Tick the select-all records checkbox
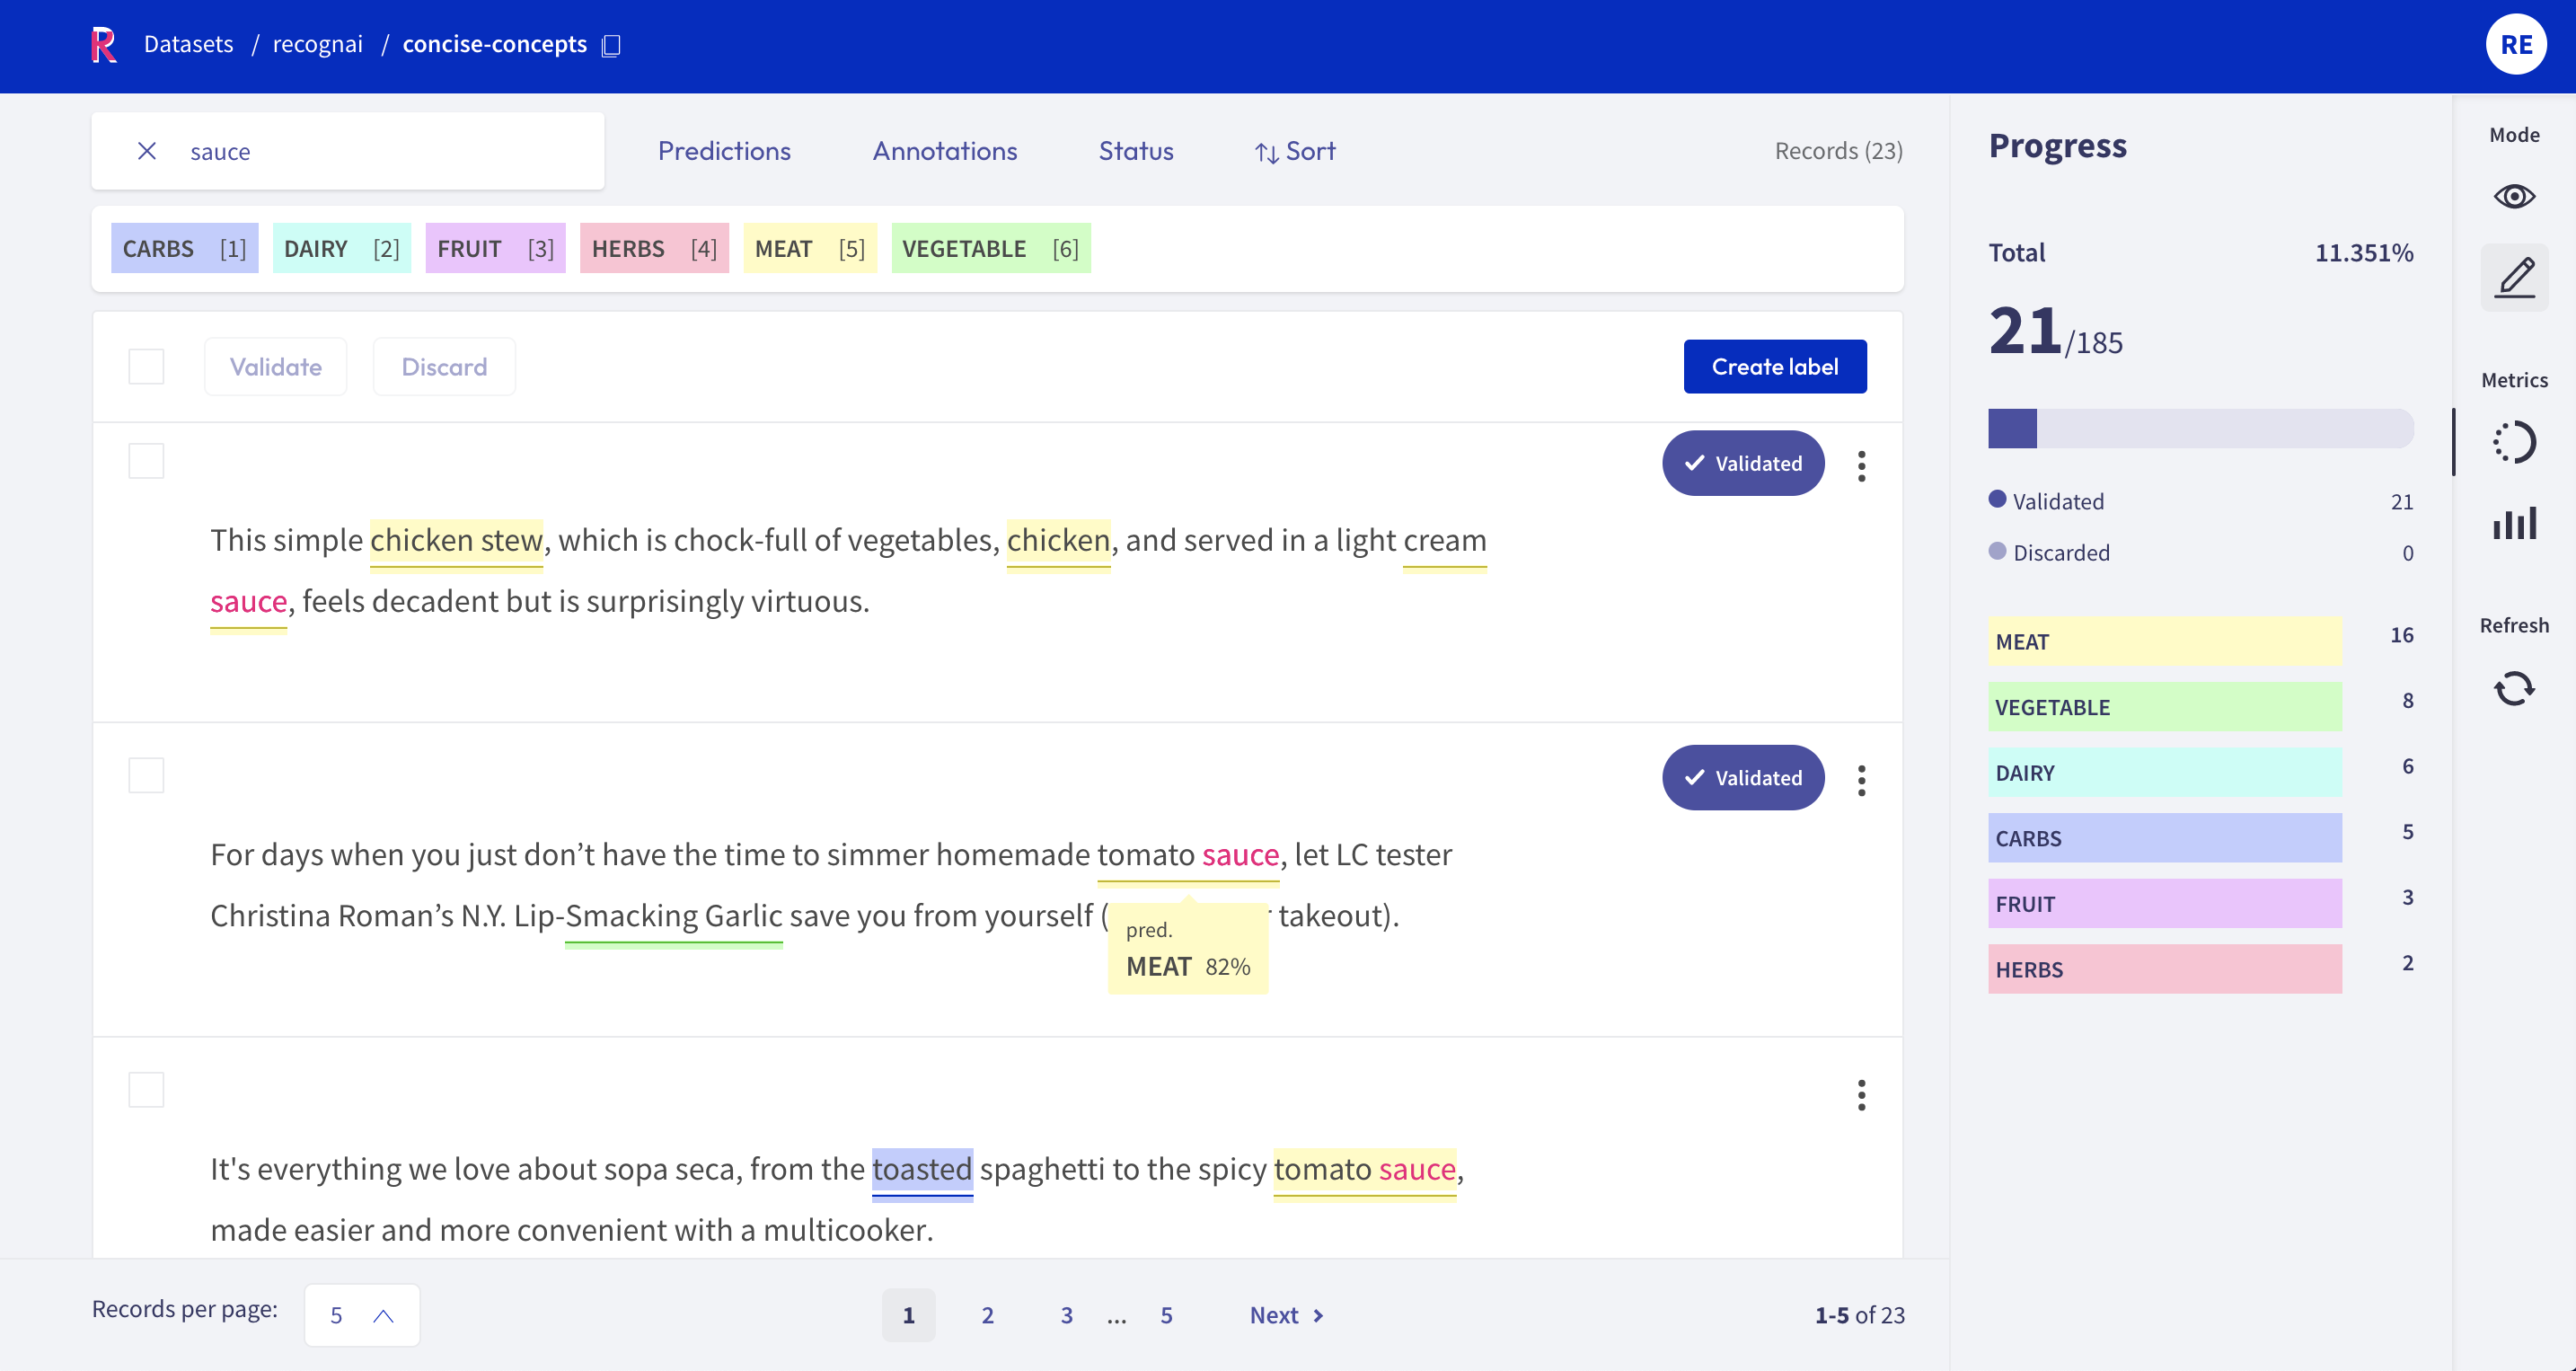The width and height of the screenshot is (2576, 1371). click(146, 366)
